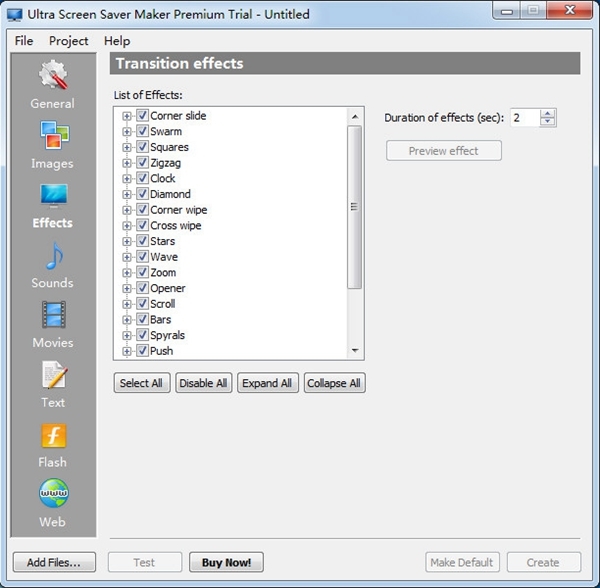Image resolution: width=600 pixels, height=588 pixels.
Task: Uncheck the Swarm effect checkbox
Action: (x=142, y=131)
